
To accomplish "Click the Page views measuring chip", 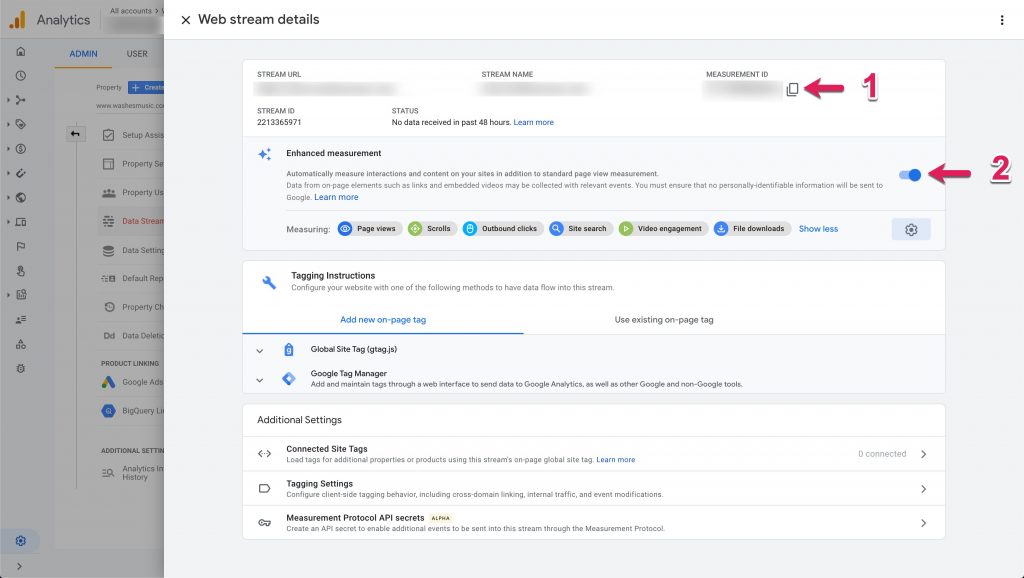I will click(368, 229).
